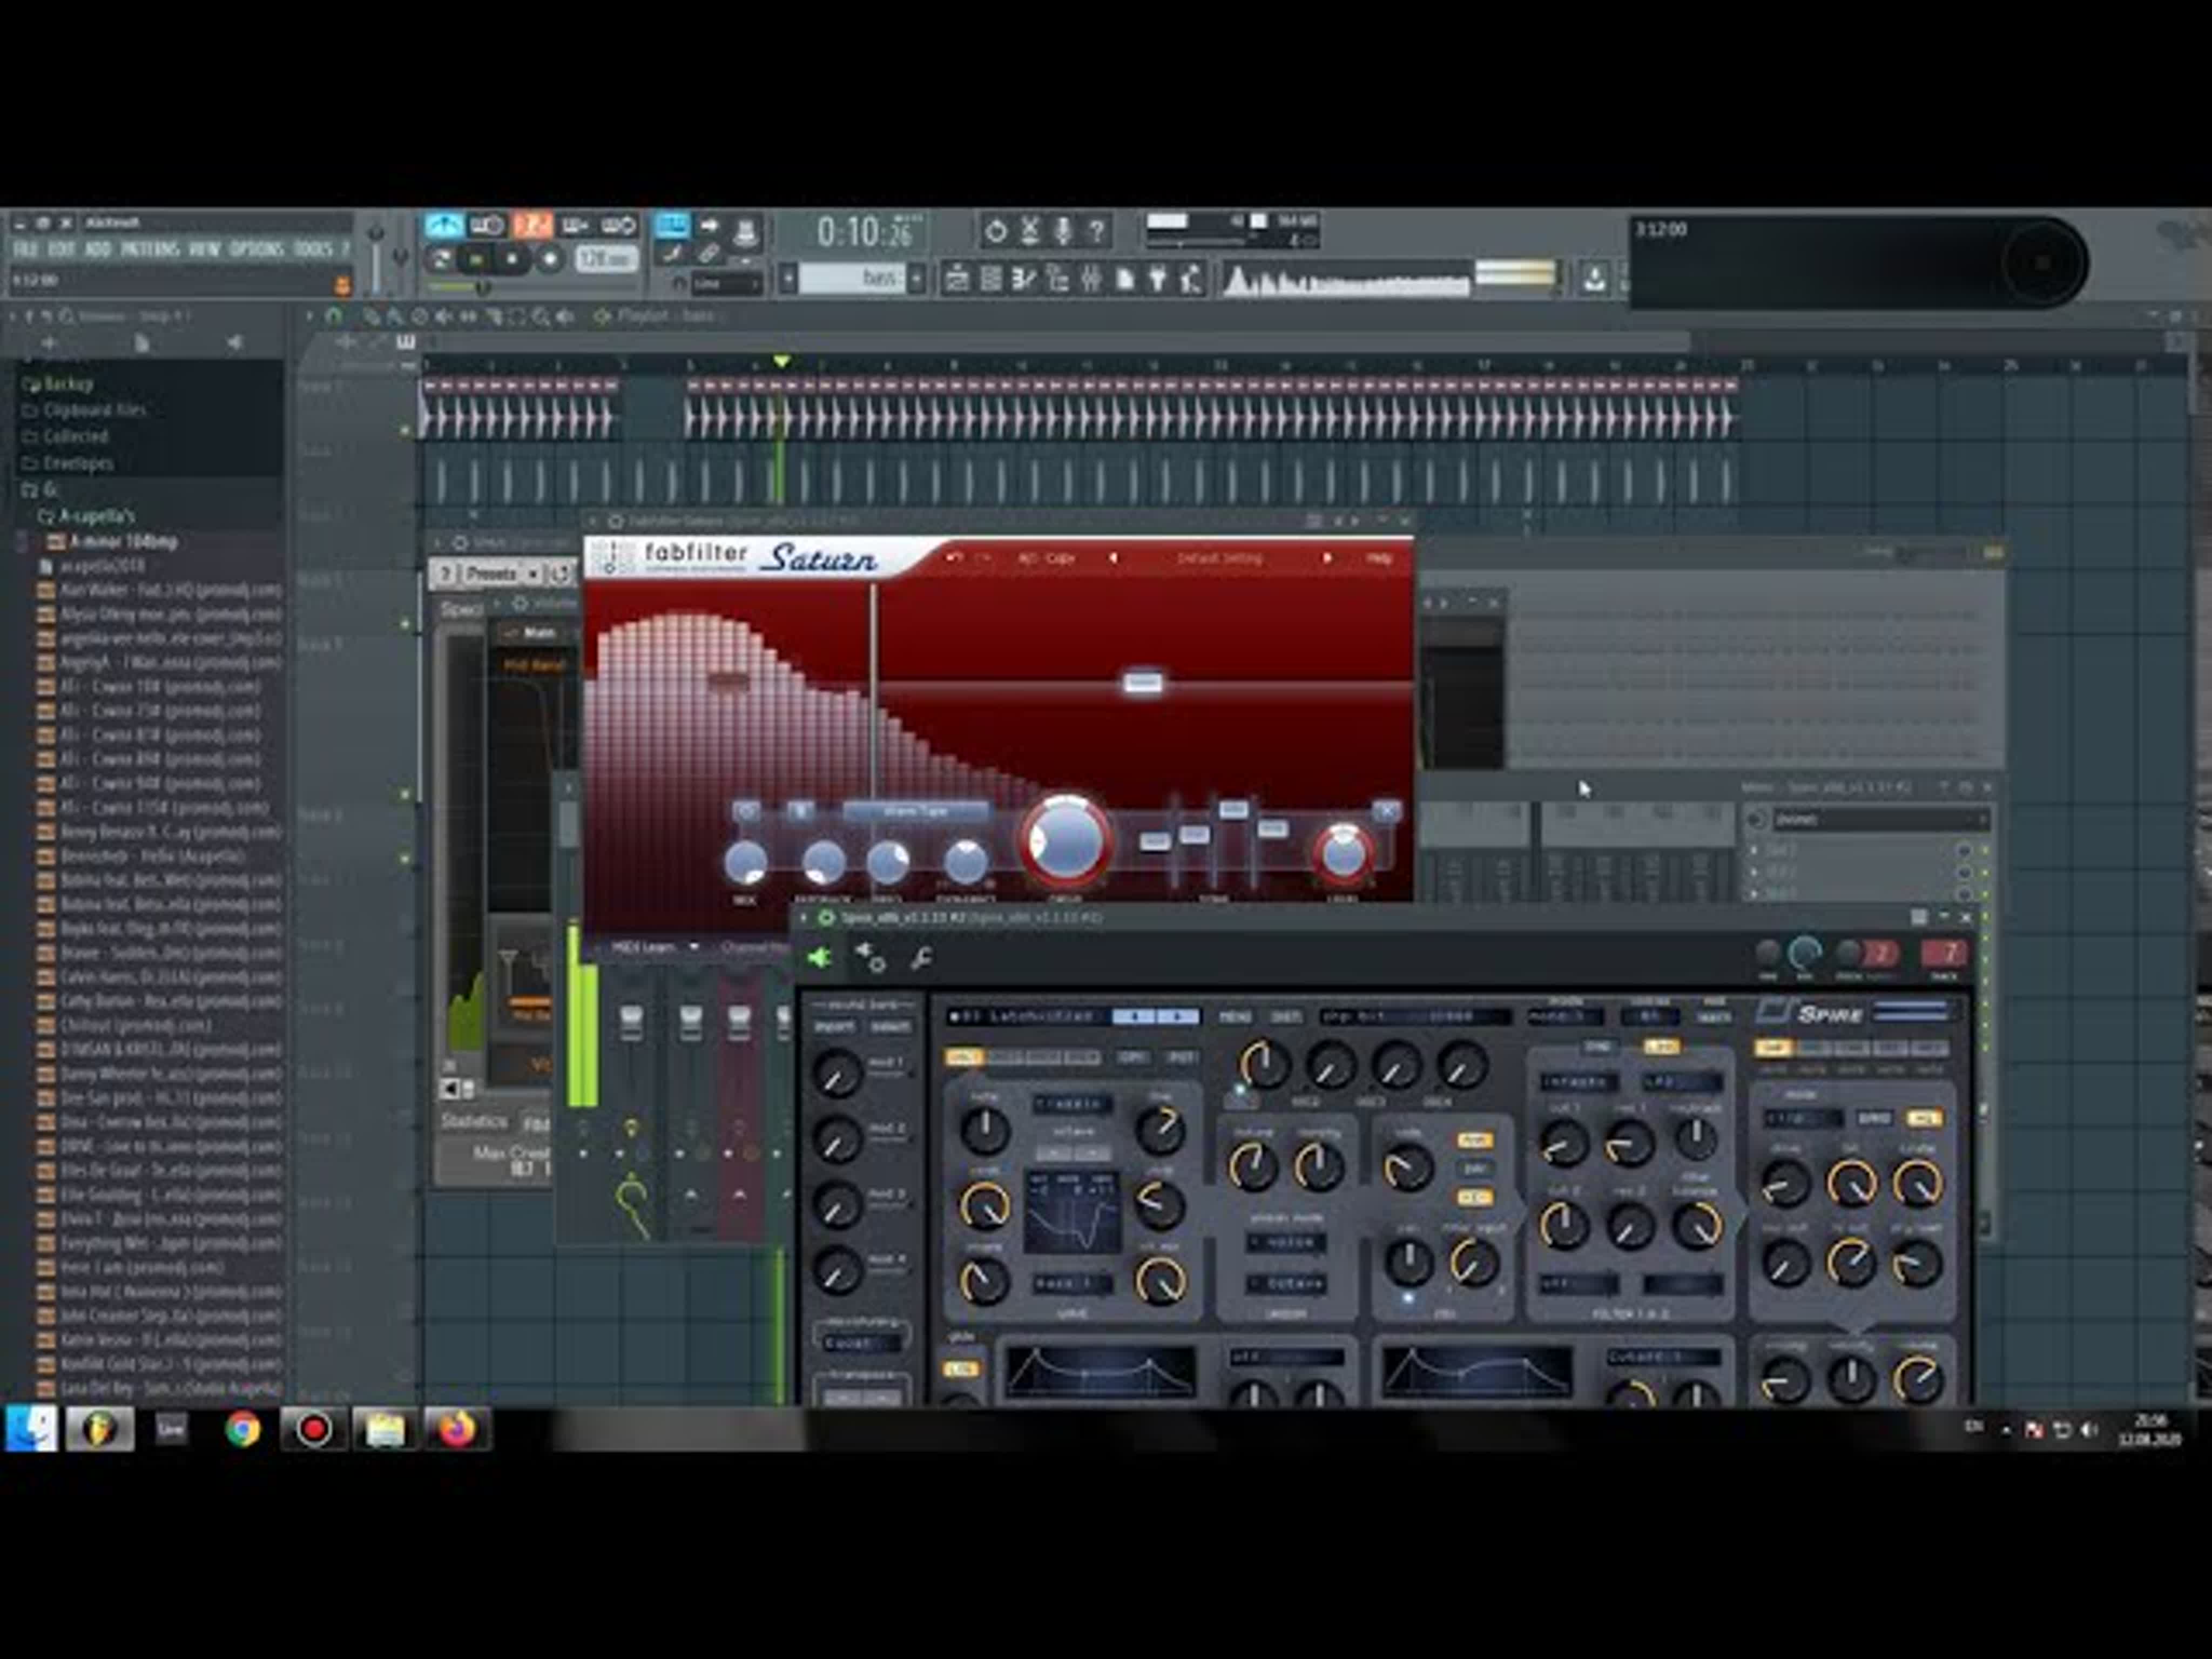Click the MIDI Learn button in Saturn

[643, 946]
